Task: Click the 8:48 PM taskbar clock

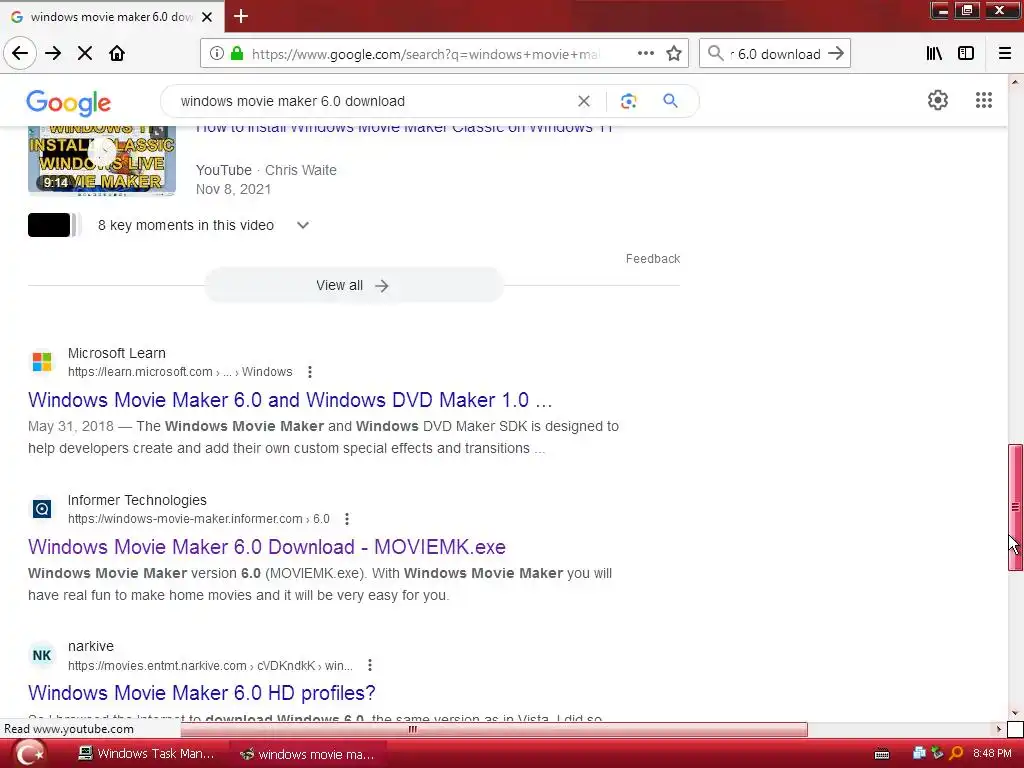Action: tap(992, 754)
